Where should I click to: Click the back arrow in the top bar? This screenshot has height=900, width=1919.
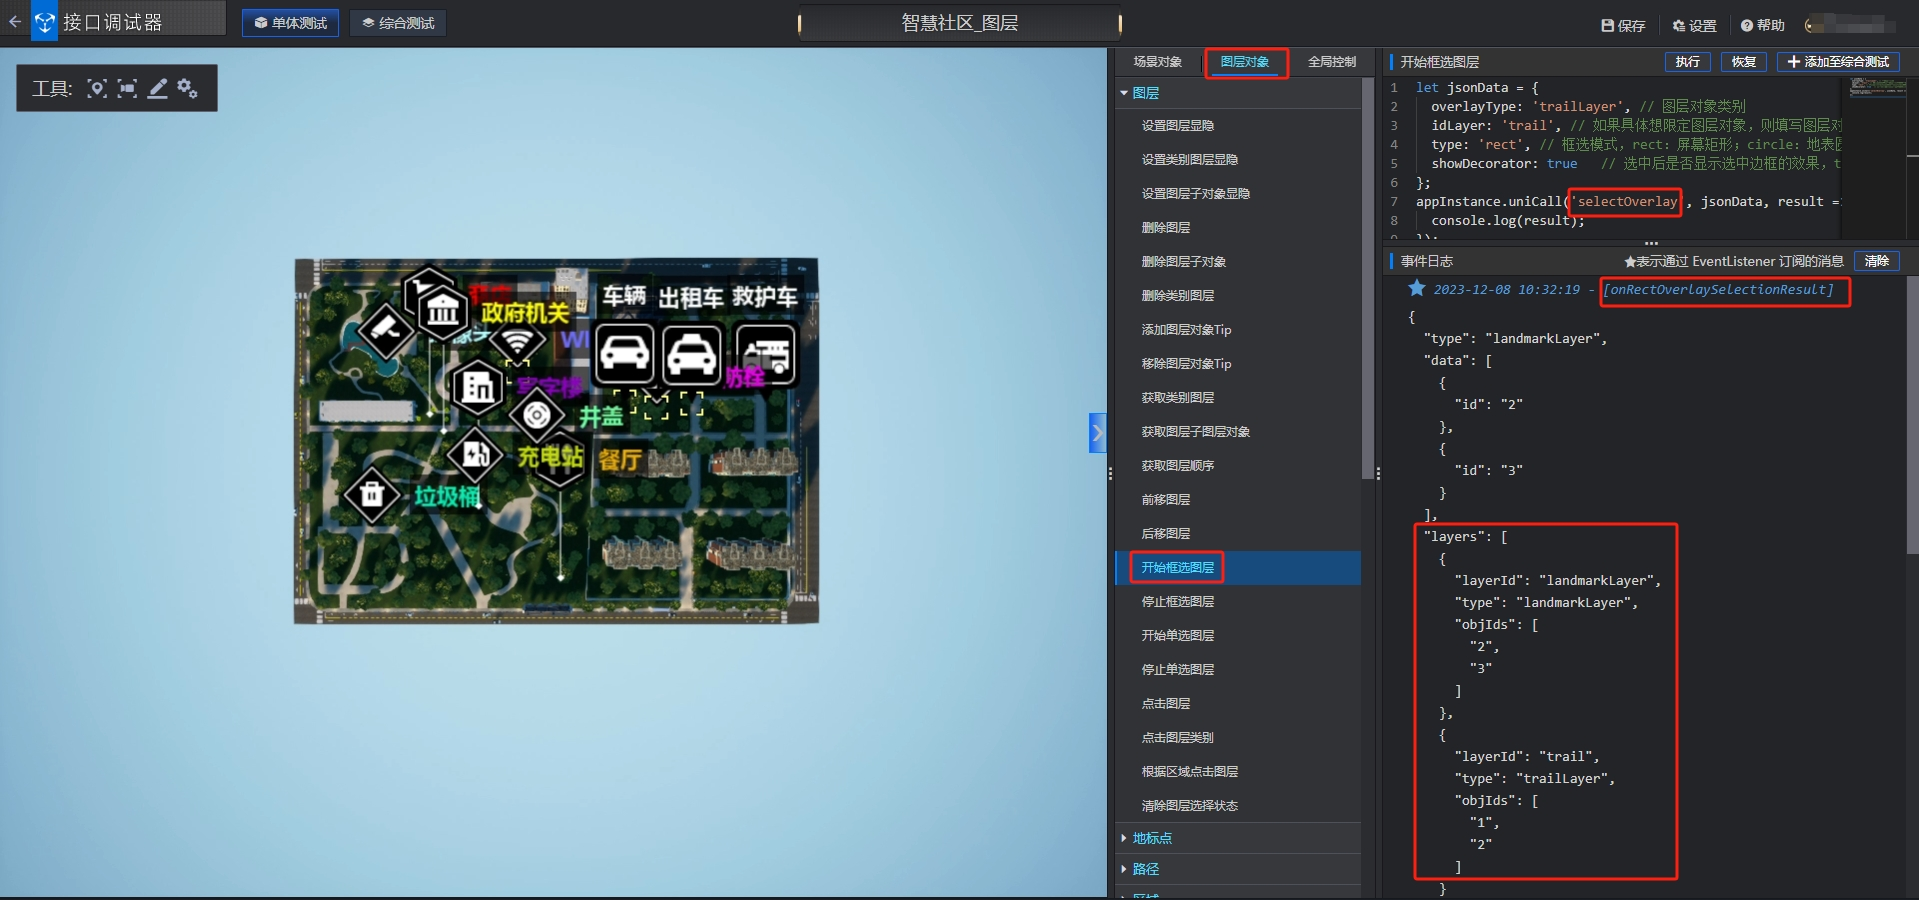point(14,21)
